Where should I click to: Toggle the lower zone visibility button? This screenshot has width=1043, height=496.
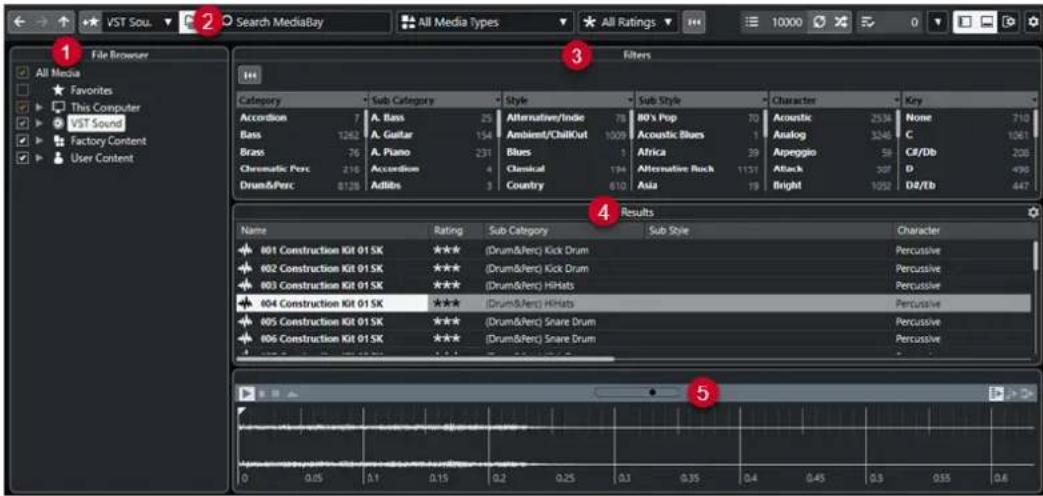tap(987, 22)
